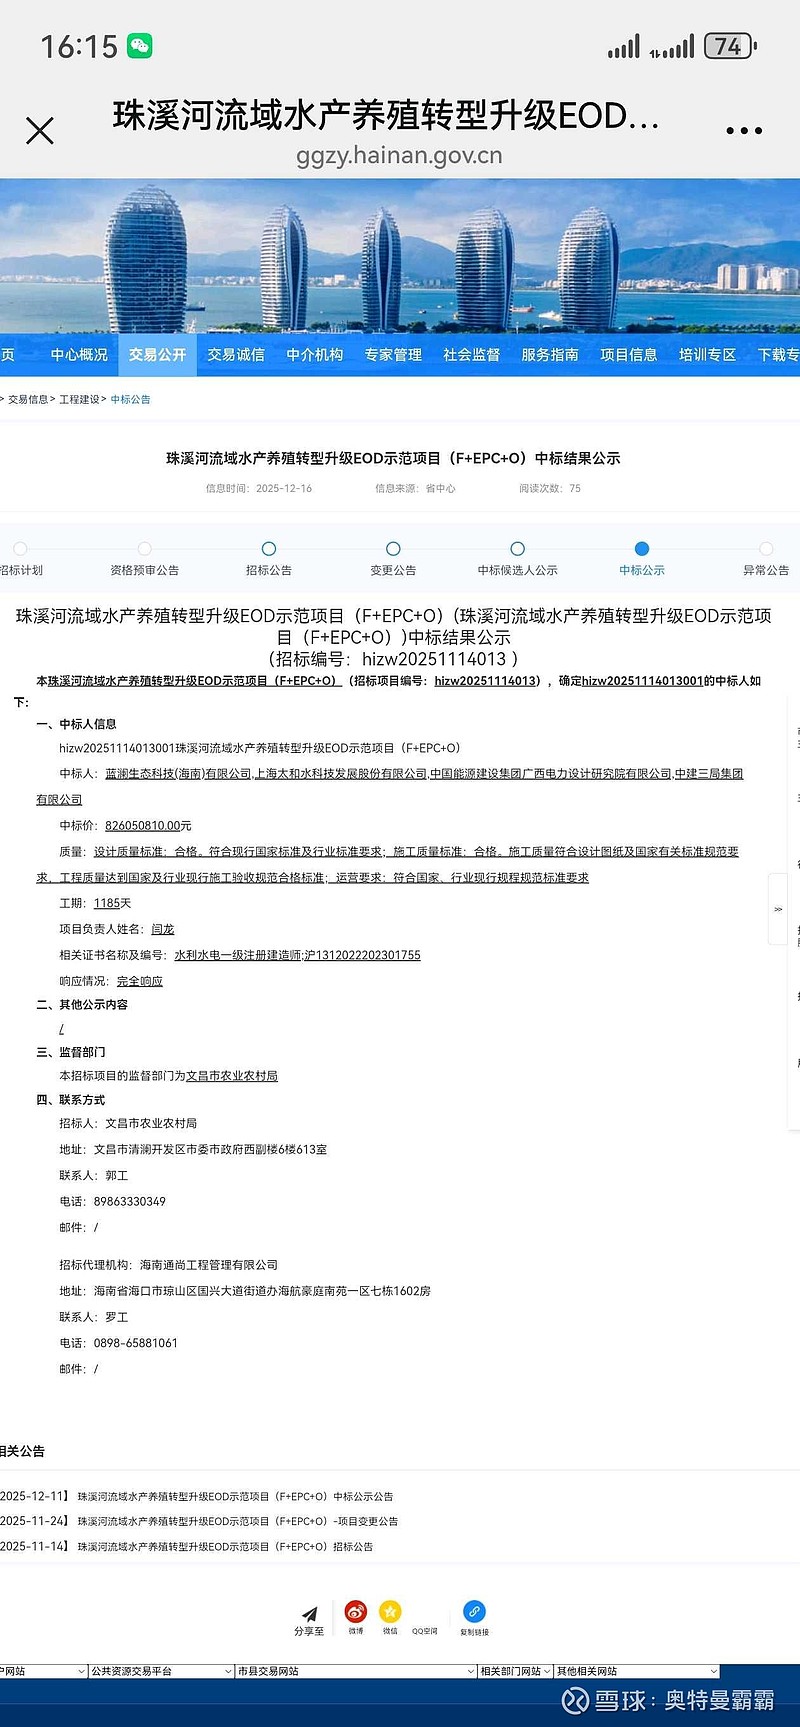The width and height of the screenshot is (800, 1727).
Task: Click the tenderer phone 89863330349
Action: pos(130,1201)
